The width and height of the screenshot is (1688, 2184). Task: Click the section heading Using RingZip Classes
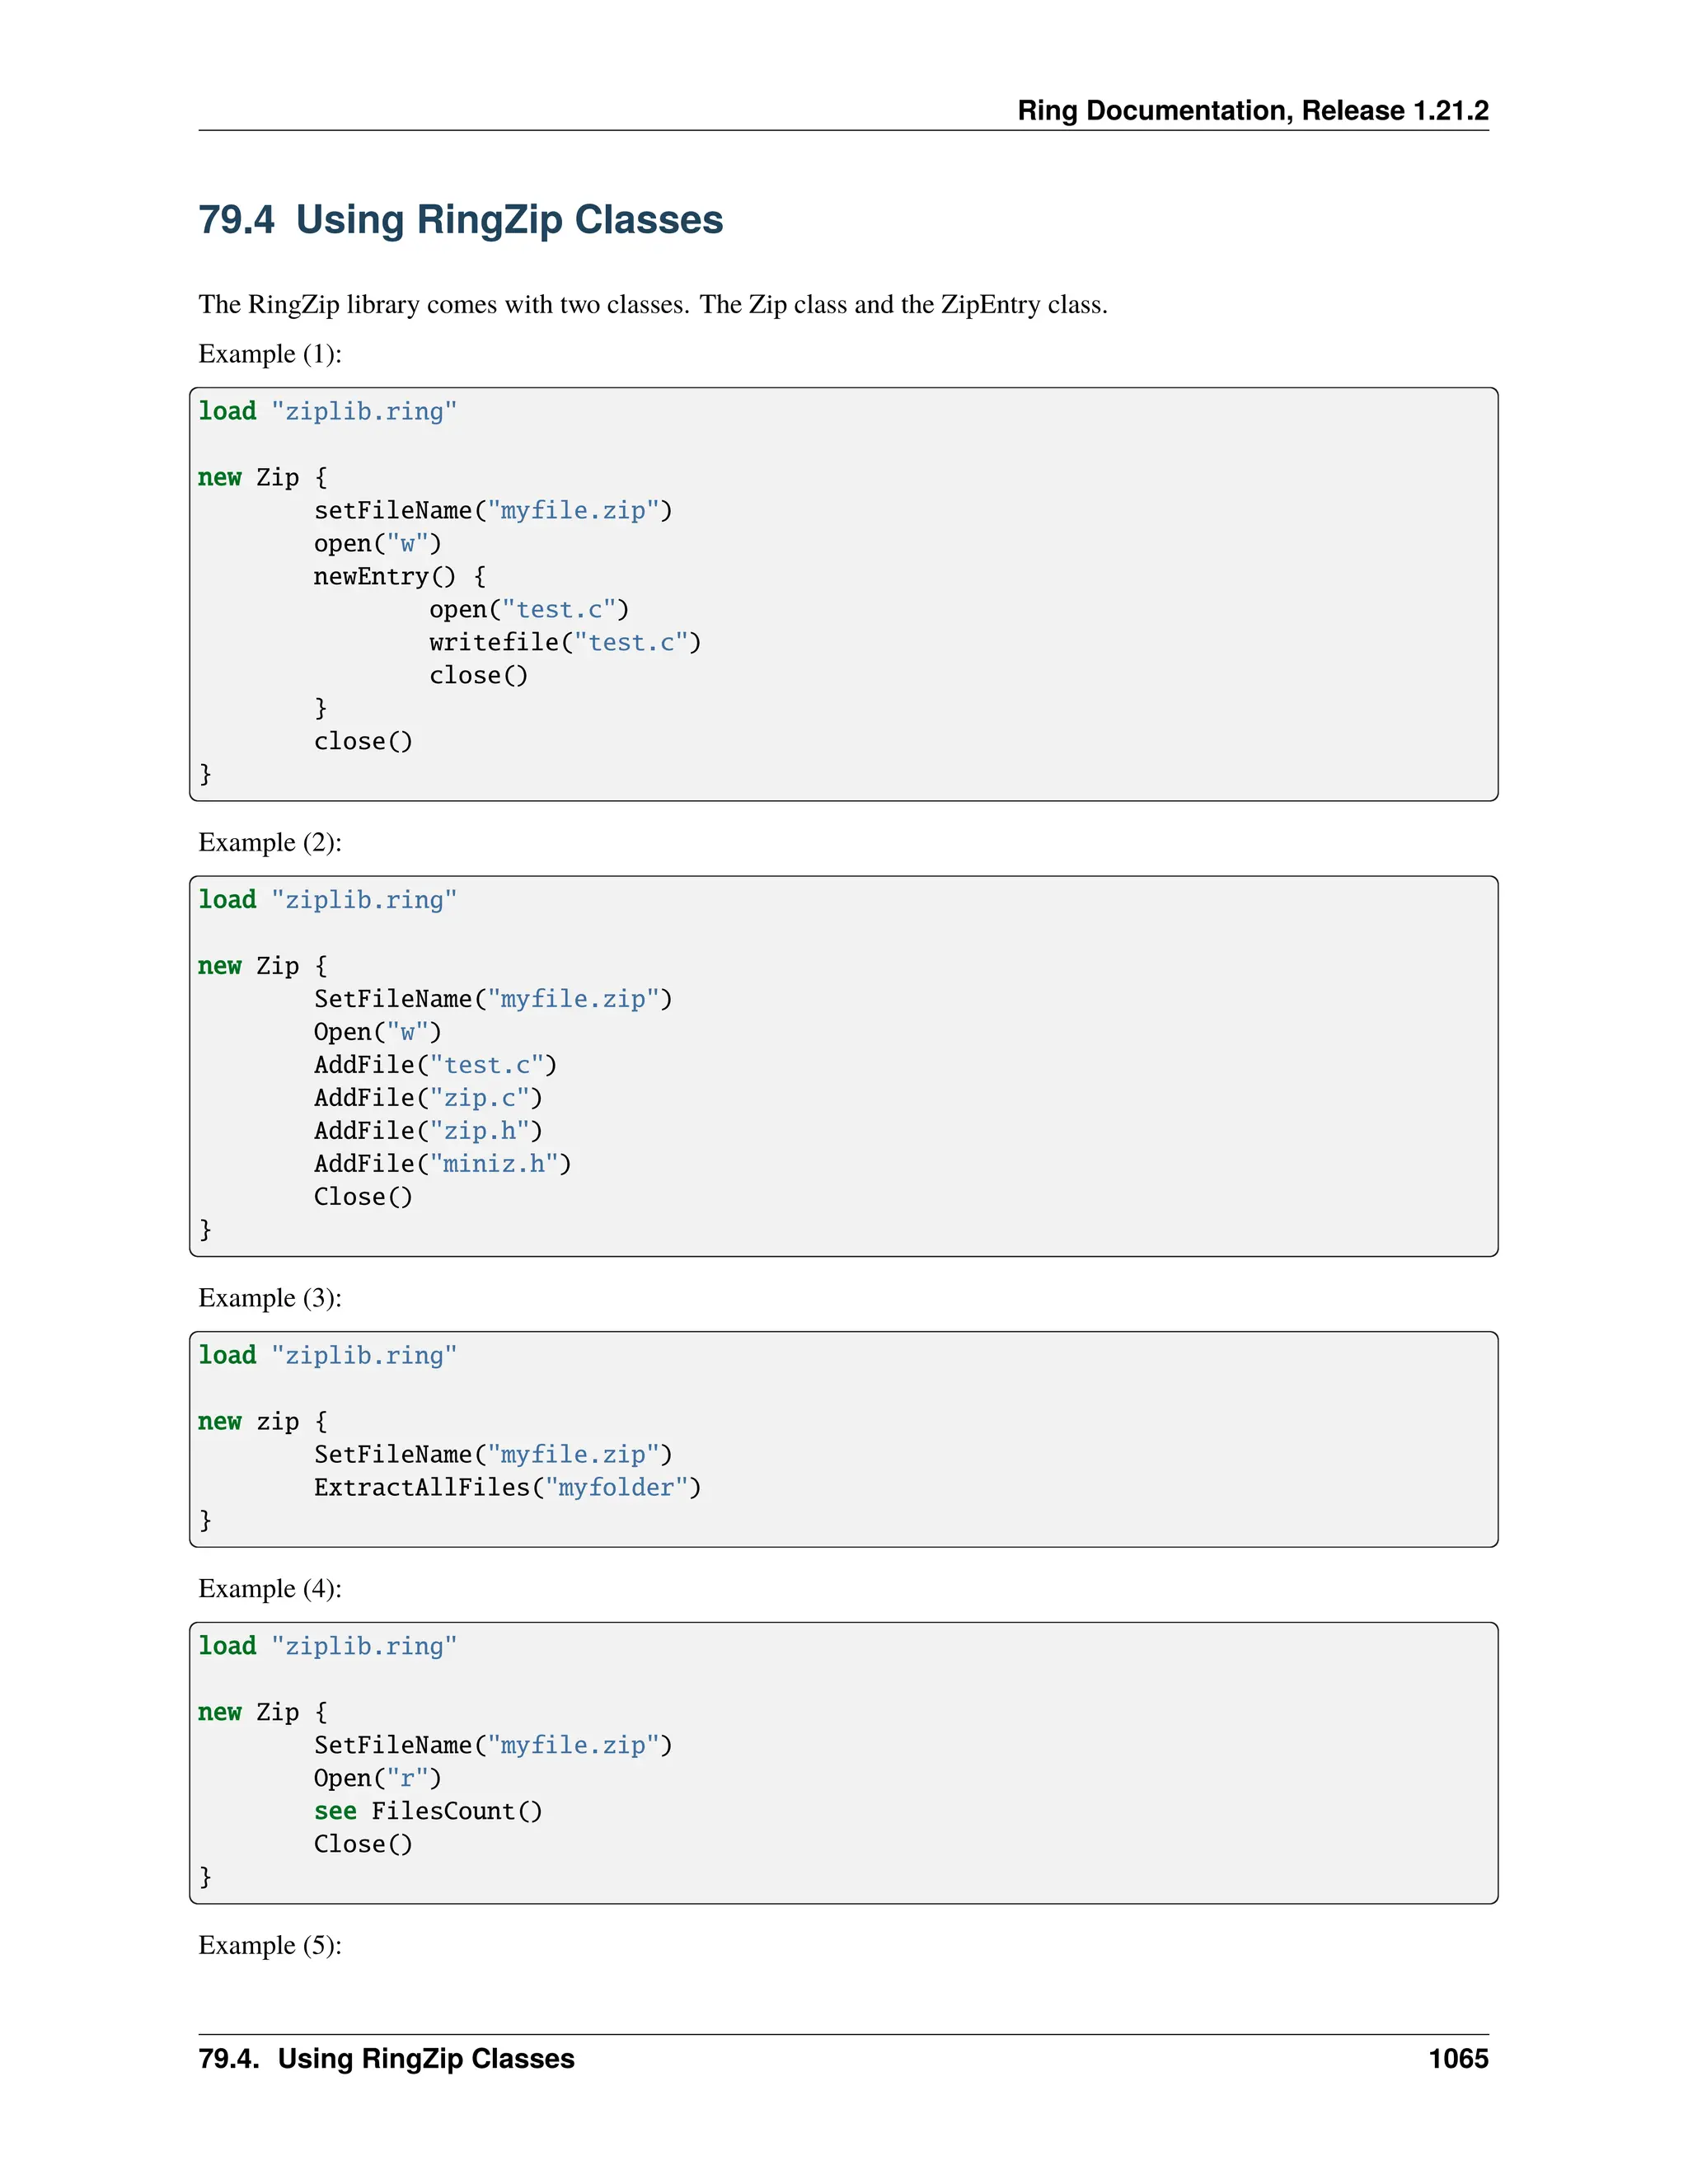click(x=460, y=220)
